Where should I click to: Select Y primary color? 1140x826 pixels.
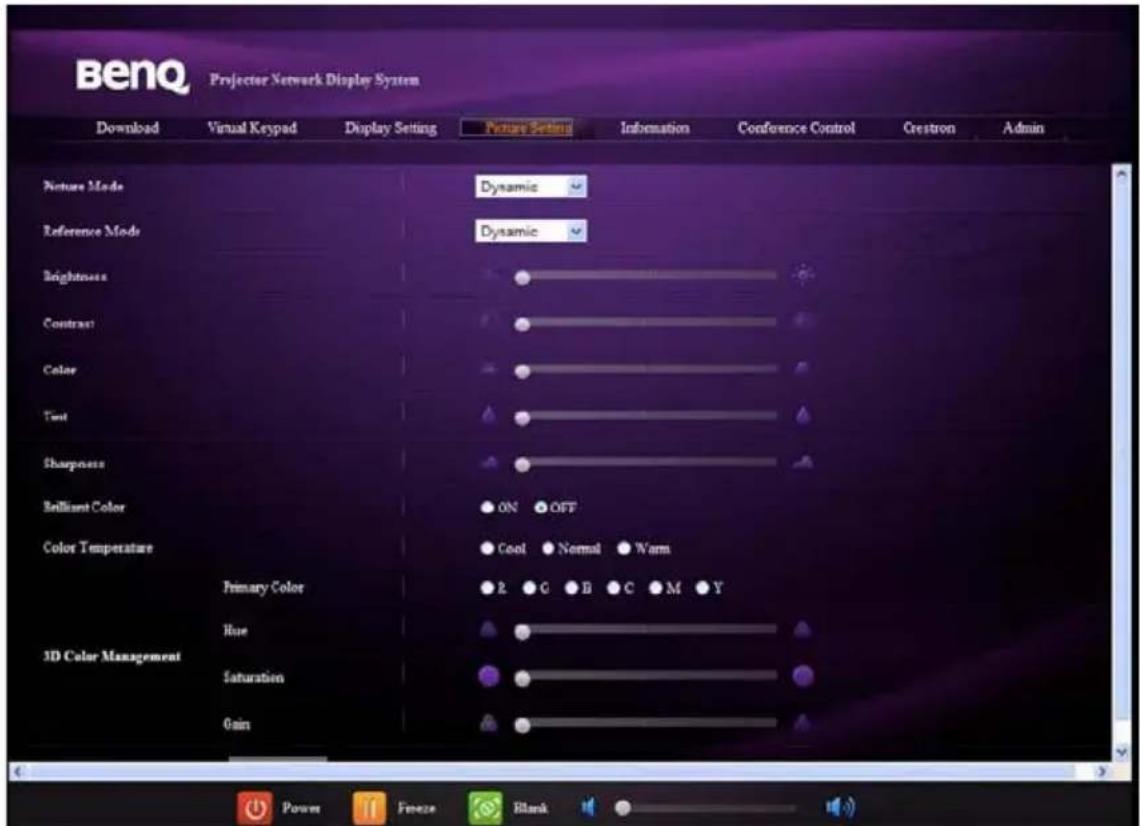[x=702, y=588]
